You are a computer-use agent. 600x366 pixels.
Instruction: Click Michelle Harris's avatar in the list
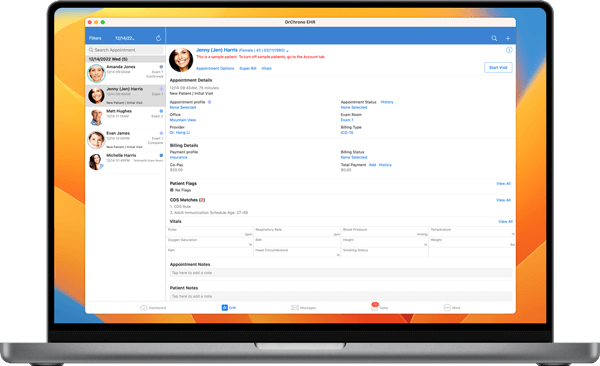click(x=96, y=162)
